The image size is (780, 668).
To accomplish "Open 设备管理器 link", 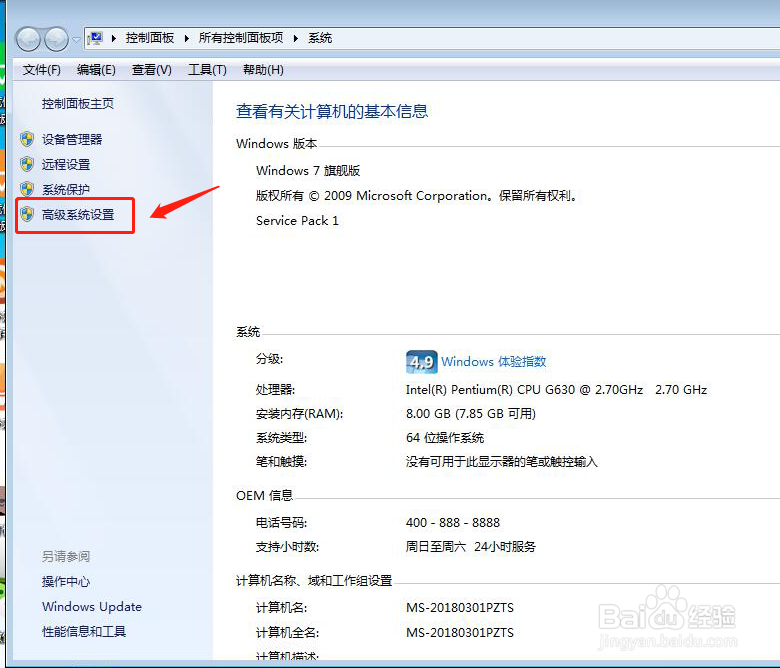I will [x=72, y=139].
